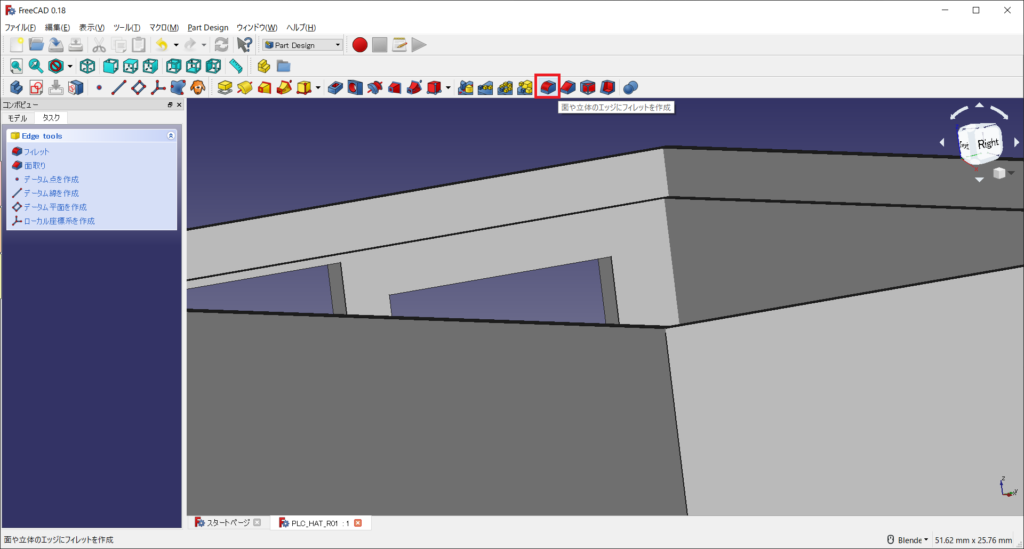Open the ツール menu
The image size is (1024, 549).
click(127, 27)
